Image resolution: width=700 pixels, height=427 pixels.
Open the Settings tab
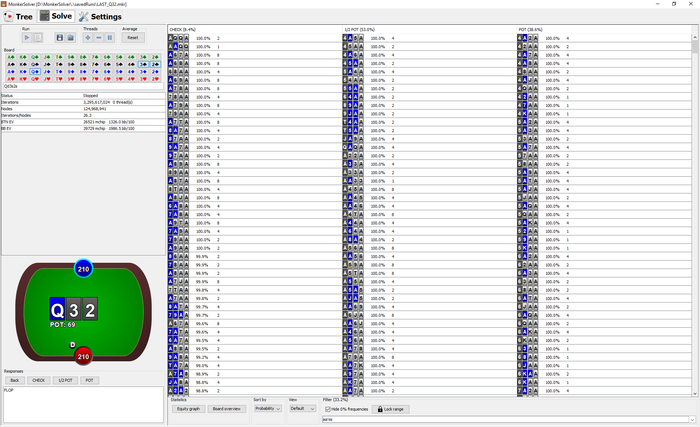(100, 17)
